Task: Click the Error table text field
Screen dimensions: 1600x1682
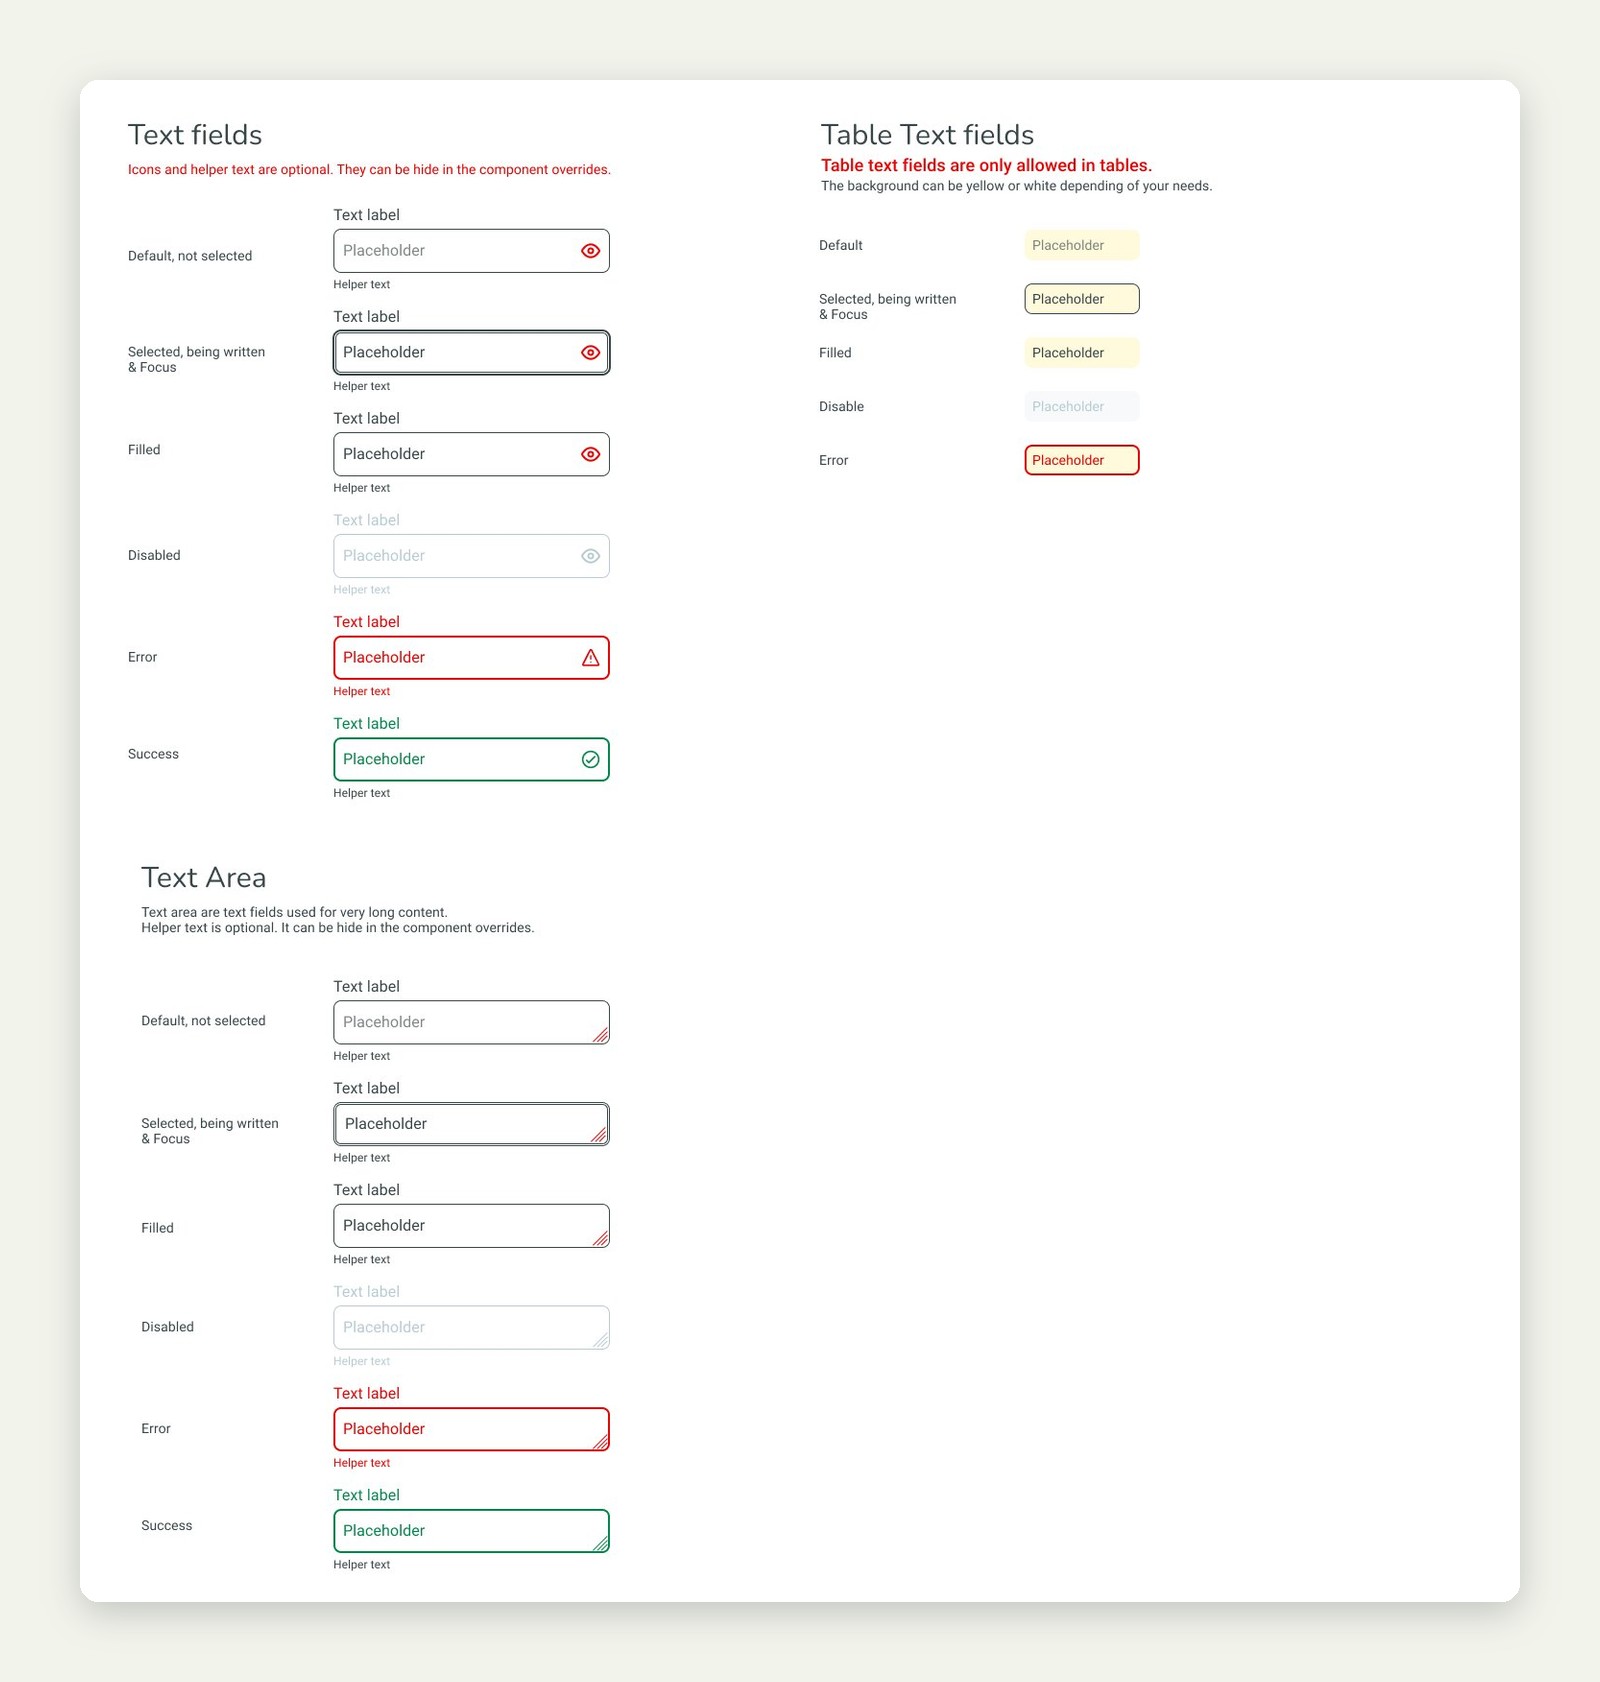Action: click(x=1082, y=460)
